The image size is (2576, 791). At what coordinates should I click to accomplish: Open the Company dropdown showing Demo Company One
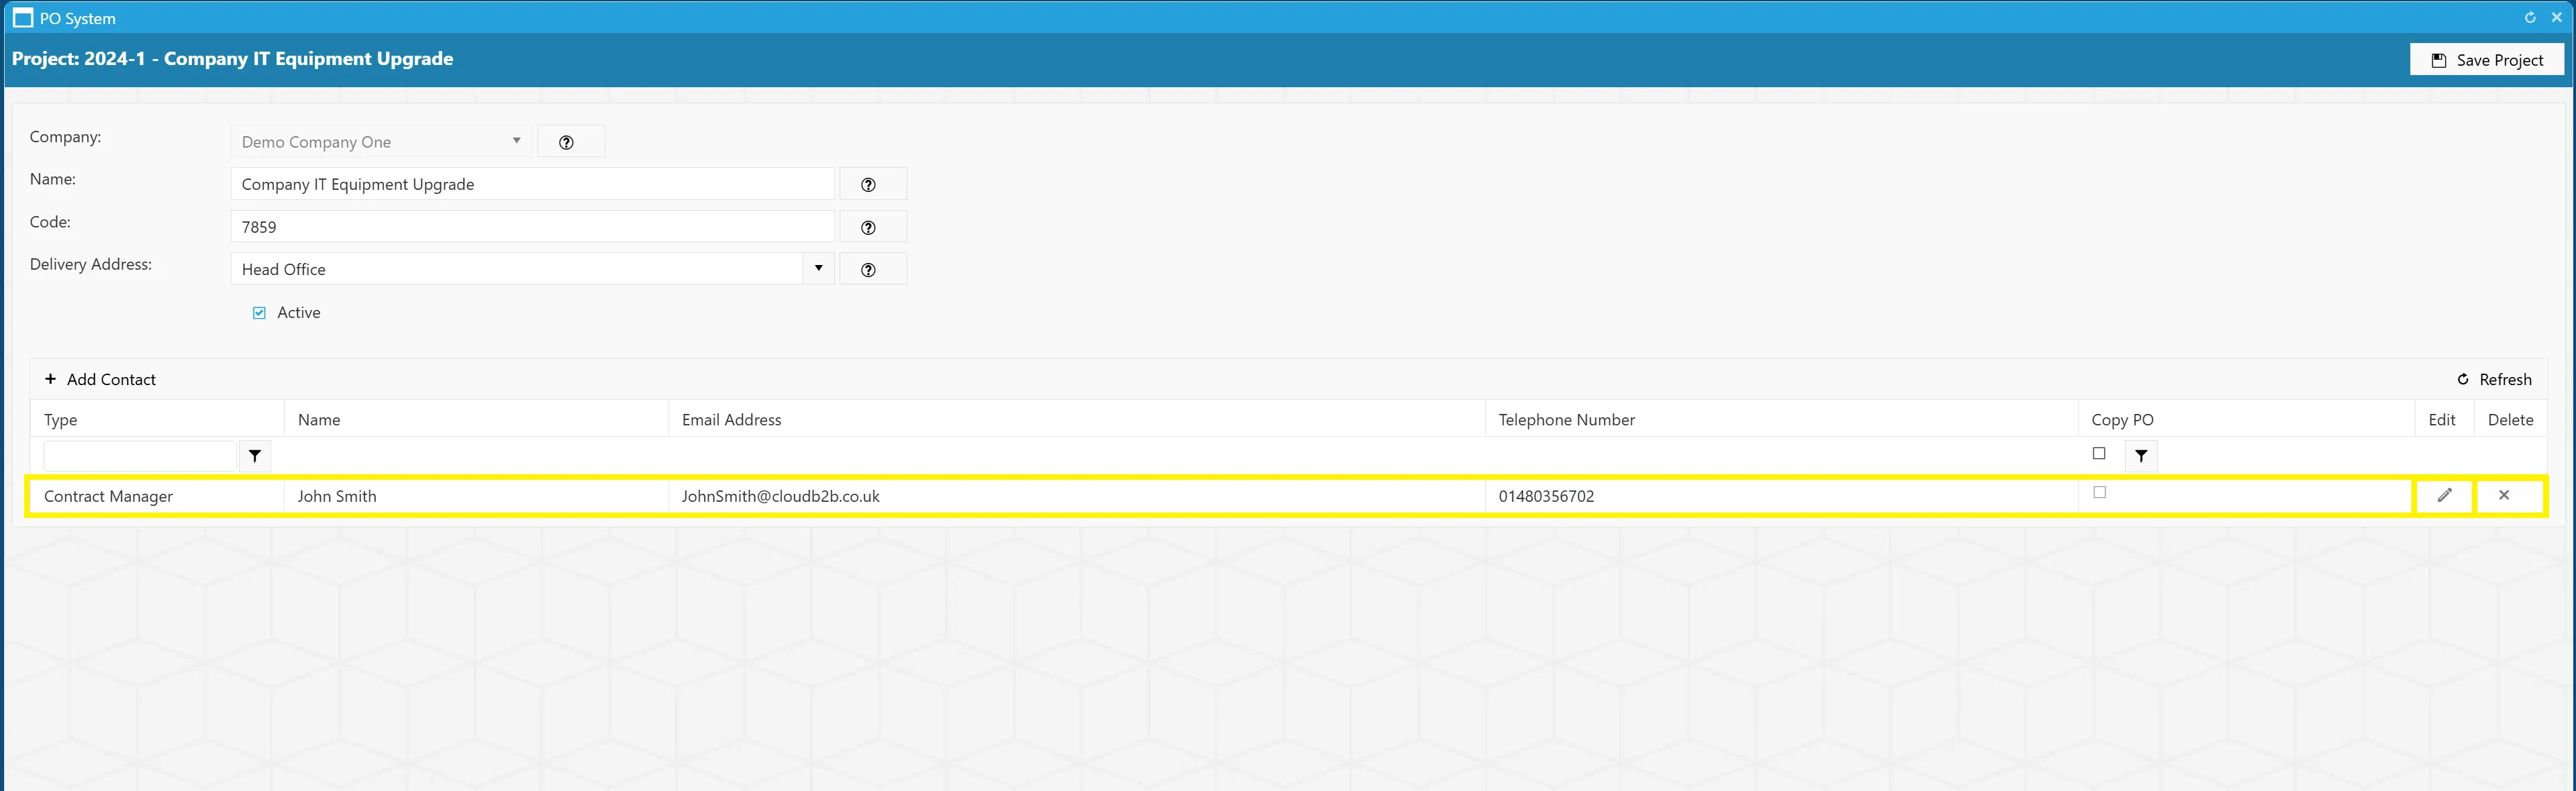tap(381, 142)
